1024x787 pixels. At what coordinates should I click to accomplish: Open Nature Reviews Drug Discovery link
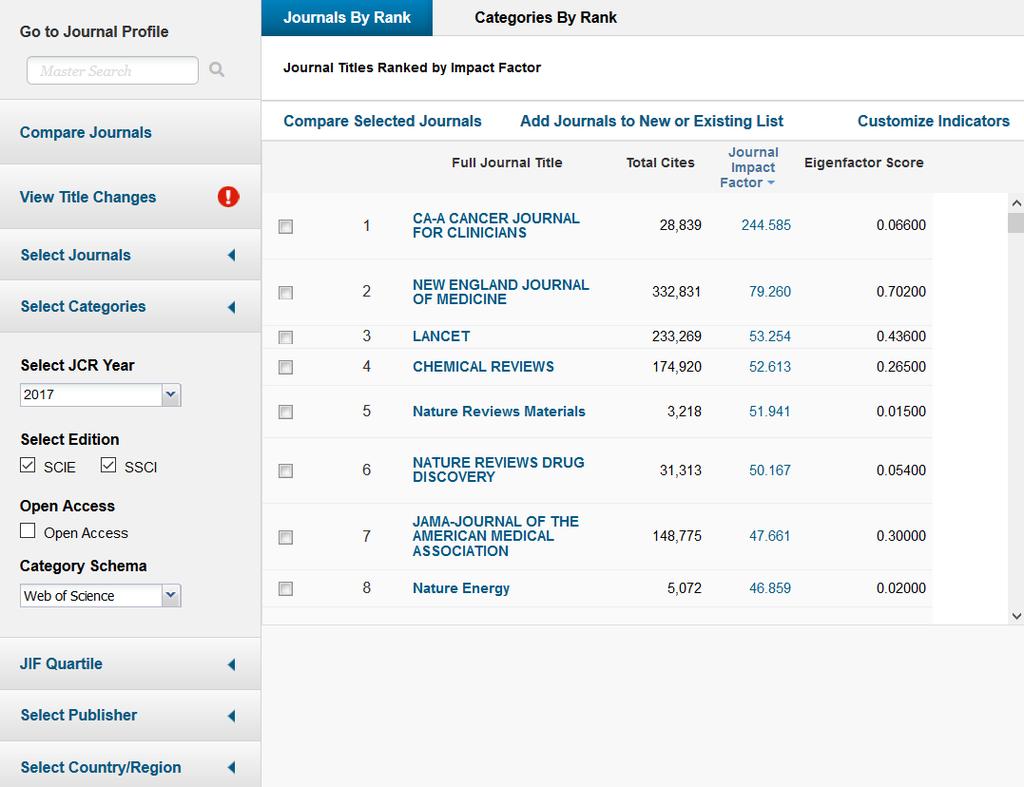click(x=498, y=470)
